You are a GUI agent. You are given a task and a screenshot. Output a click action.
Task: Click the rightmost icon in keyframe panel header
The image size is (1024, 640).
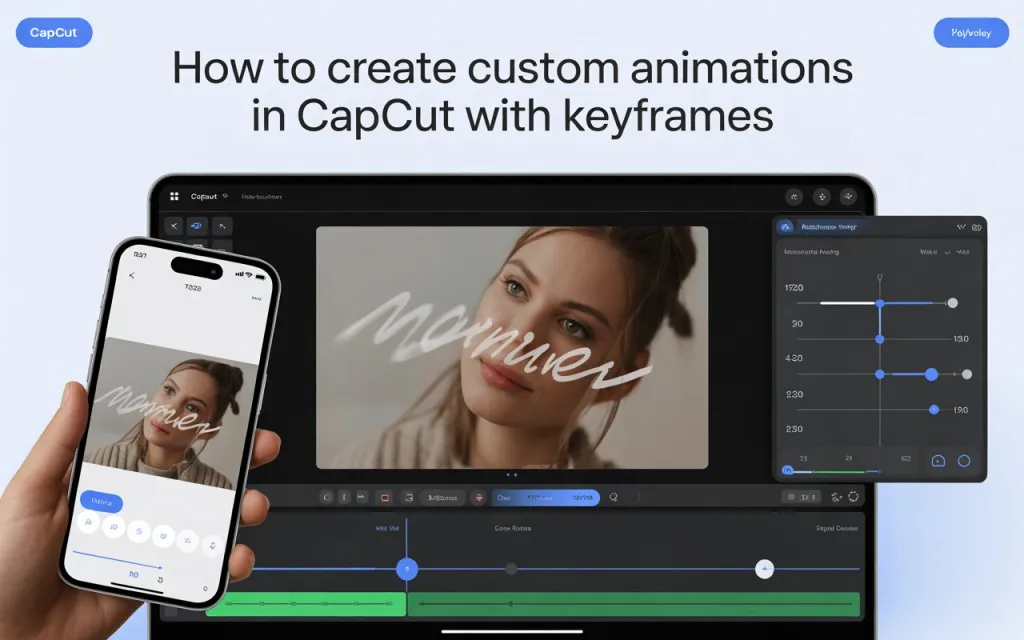pos(976,227)
